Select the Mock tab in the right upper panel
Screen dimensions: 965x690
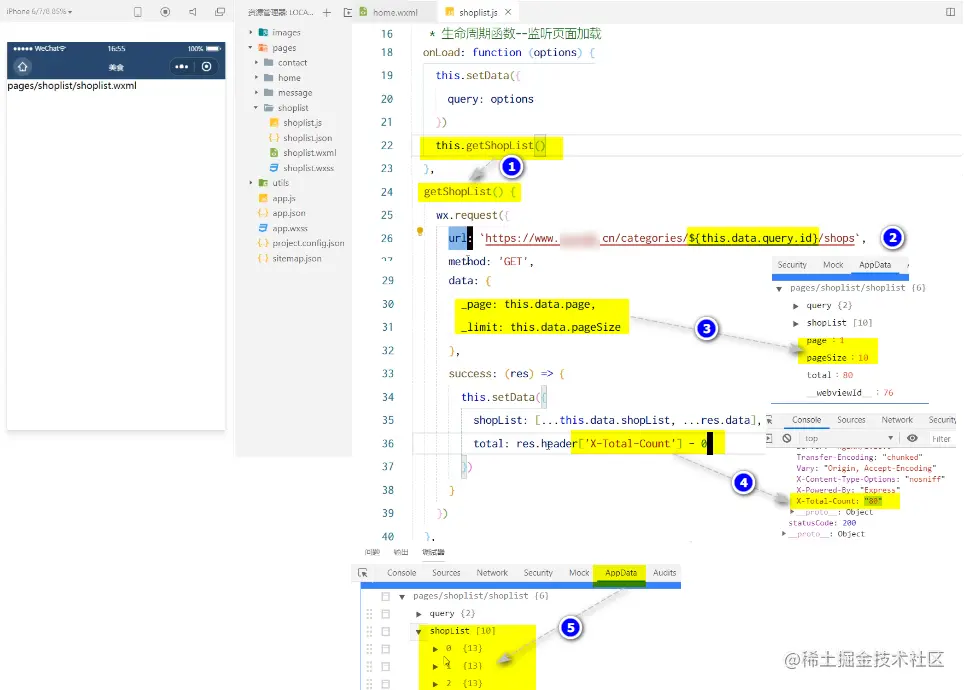[833, 265]
